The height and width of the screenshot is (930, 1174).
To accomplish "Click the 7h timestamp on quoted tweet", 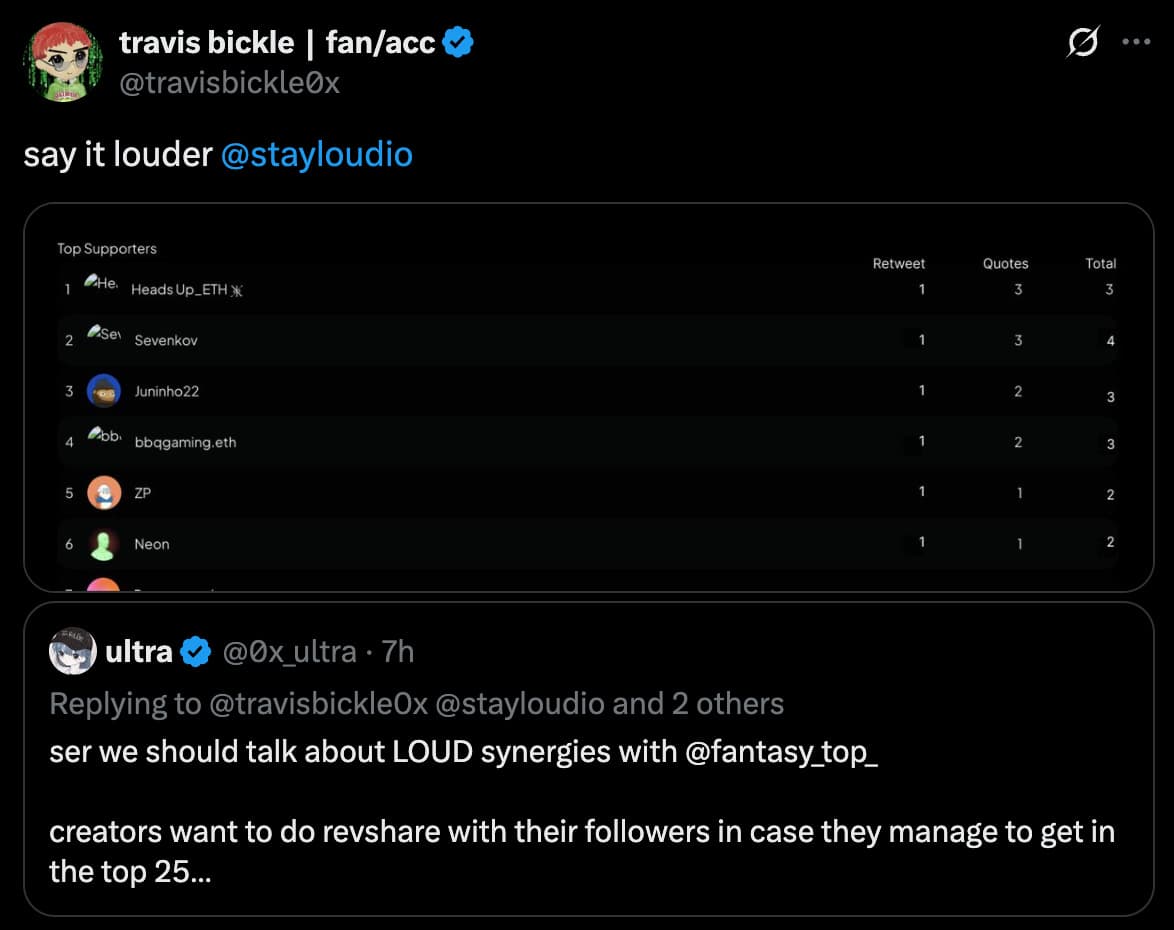I will pyautogui.click(x=398, y=652).
